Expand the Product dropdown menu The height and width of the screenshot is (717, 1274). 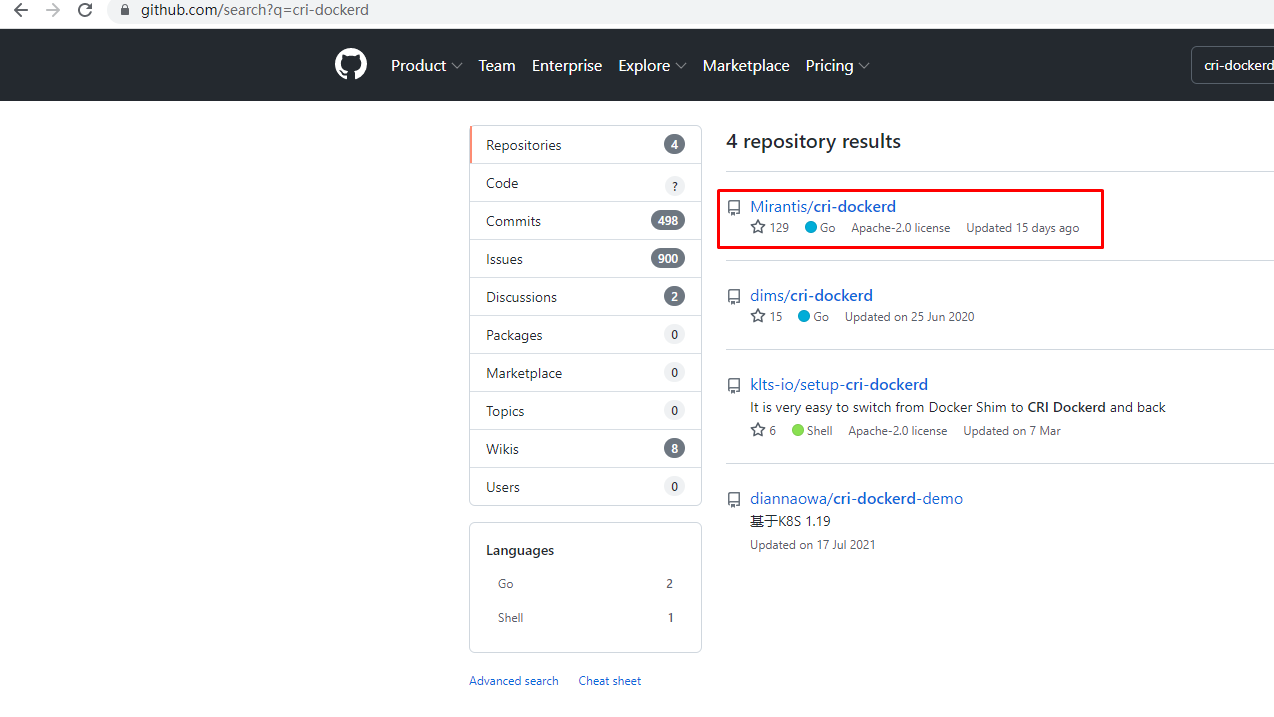click(426, 66)
